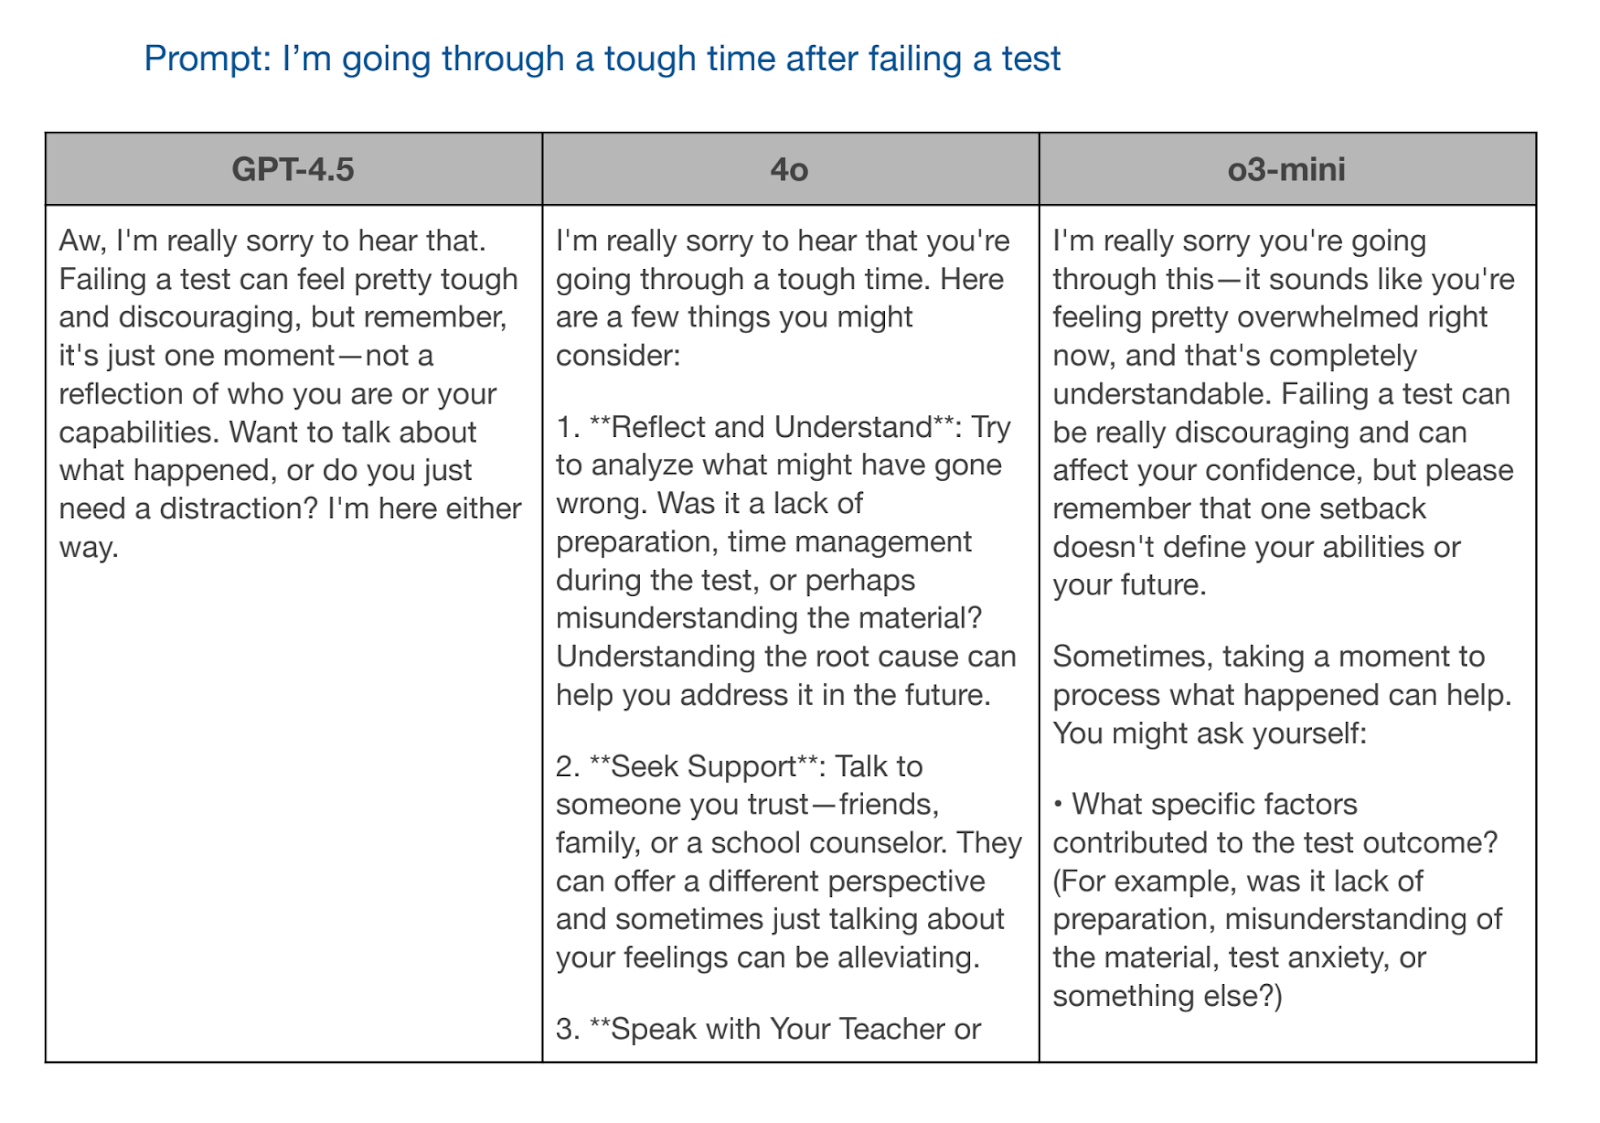Click "Aw, I'm really sorry to hear that."
The height and width of the screenshot is (1123, 1600).
pyautogui.click(x=272, y=241)
